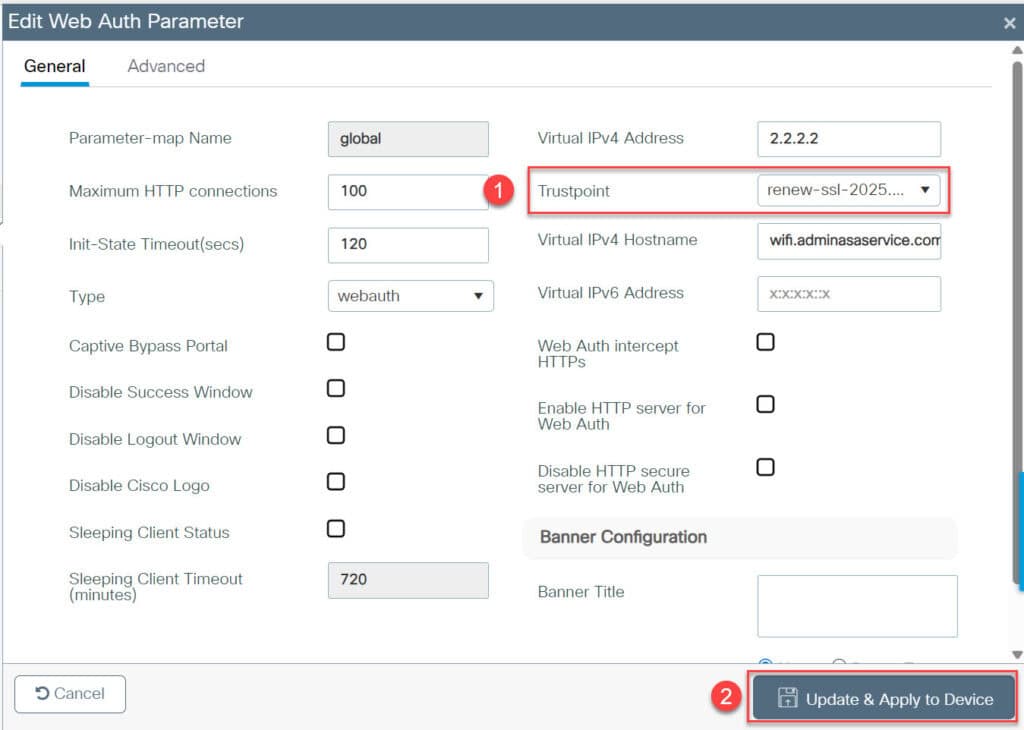Enable HTTP server for Web Auth
Image resolution: width=1024 pixels, height=730 pixels.
click(x=765, y=404)
